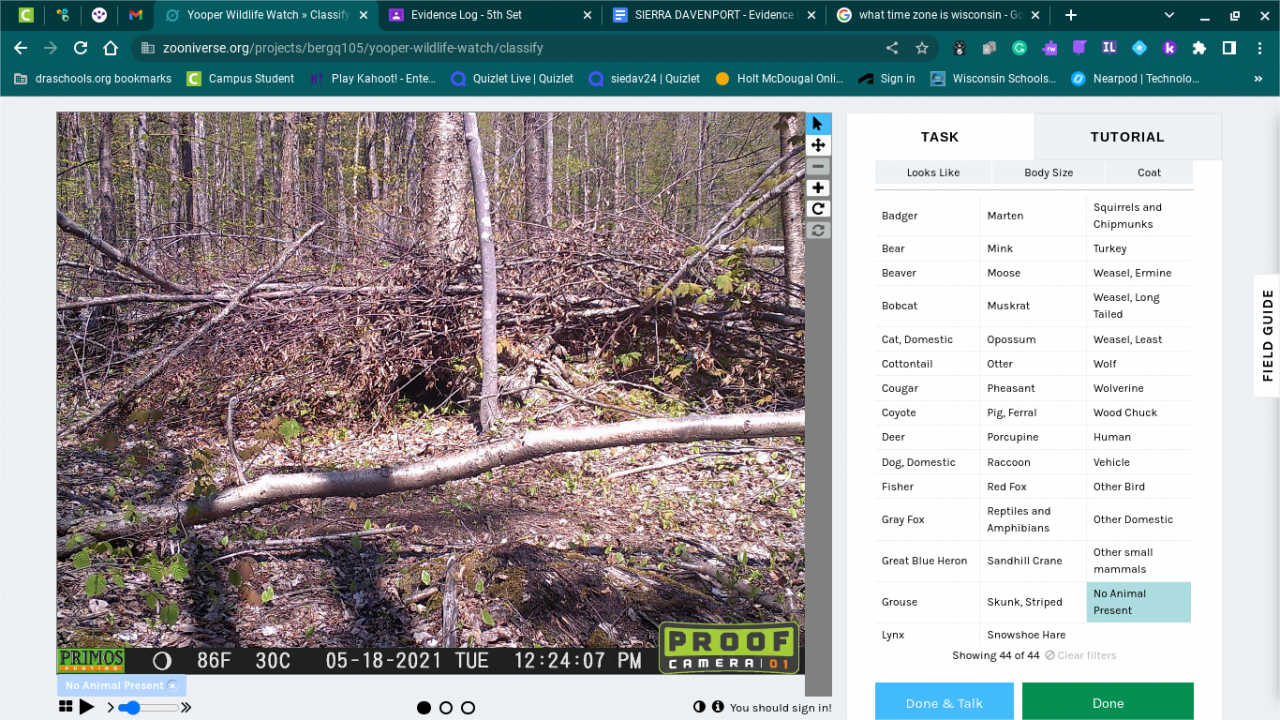Switch to the Tutorial tab
Image resolution: width=1280 pixels, height=720 pixels.
1127,137
